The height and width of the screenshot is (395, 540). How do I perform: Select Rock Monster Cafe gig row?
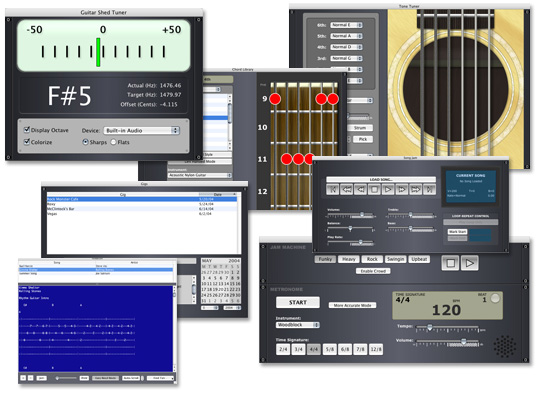[142, 199]
